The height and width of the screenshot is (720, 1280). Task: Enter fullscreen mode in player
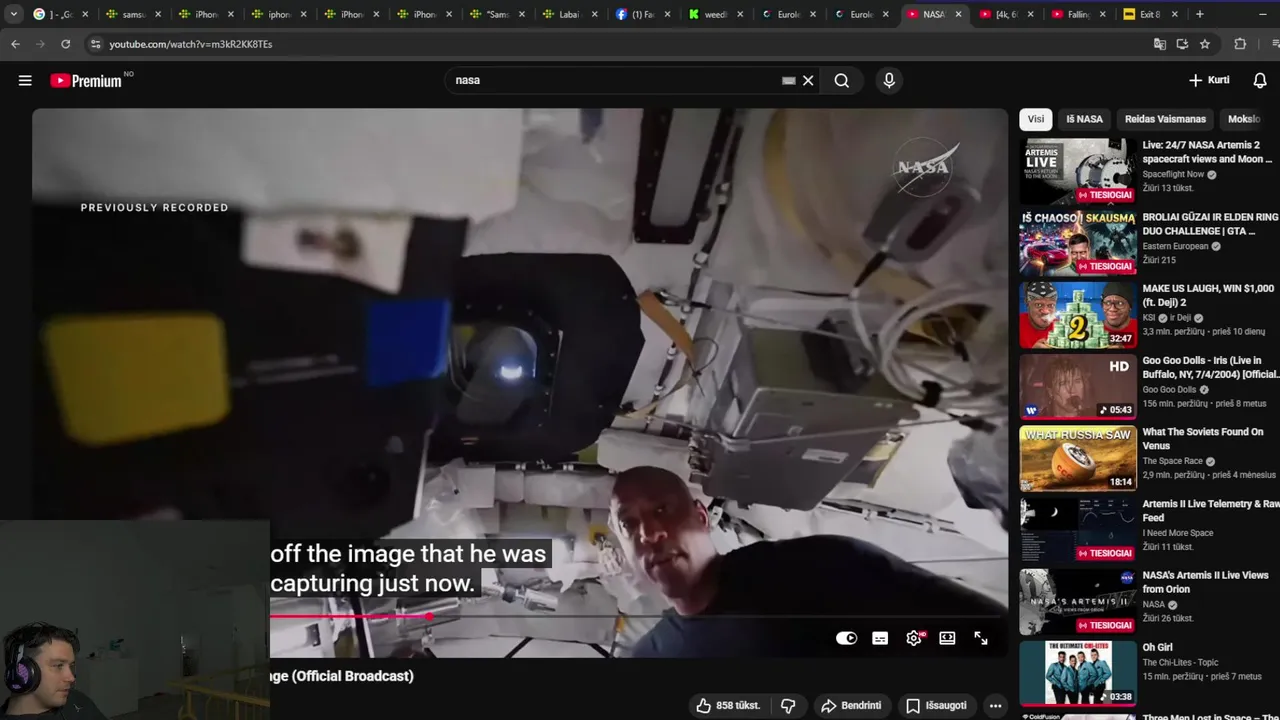(981, 638)
